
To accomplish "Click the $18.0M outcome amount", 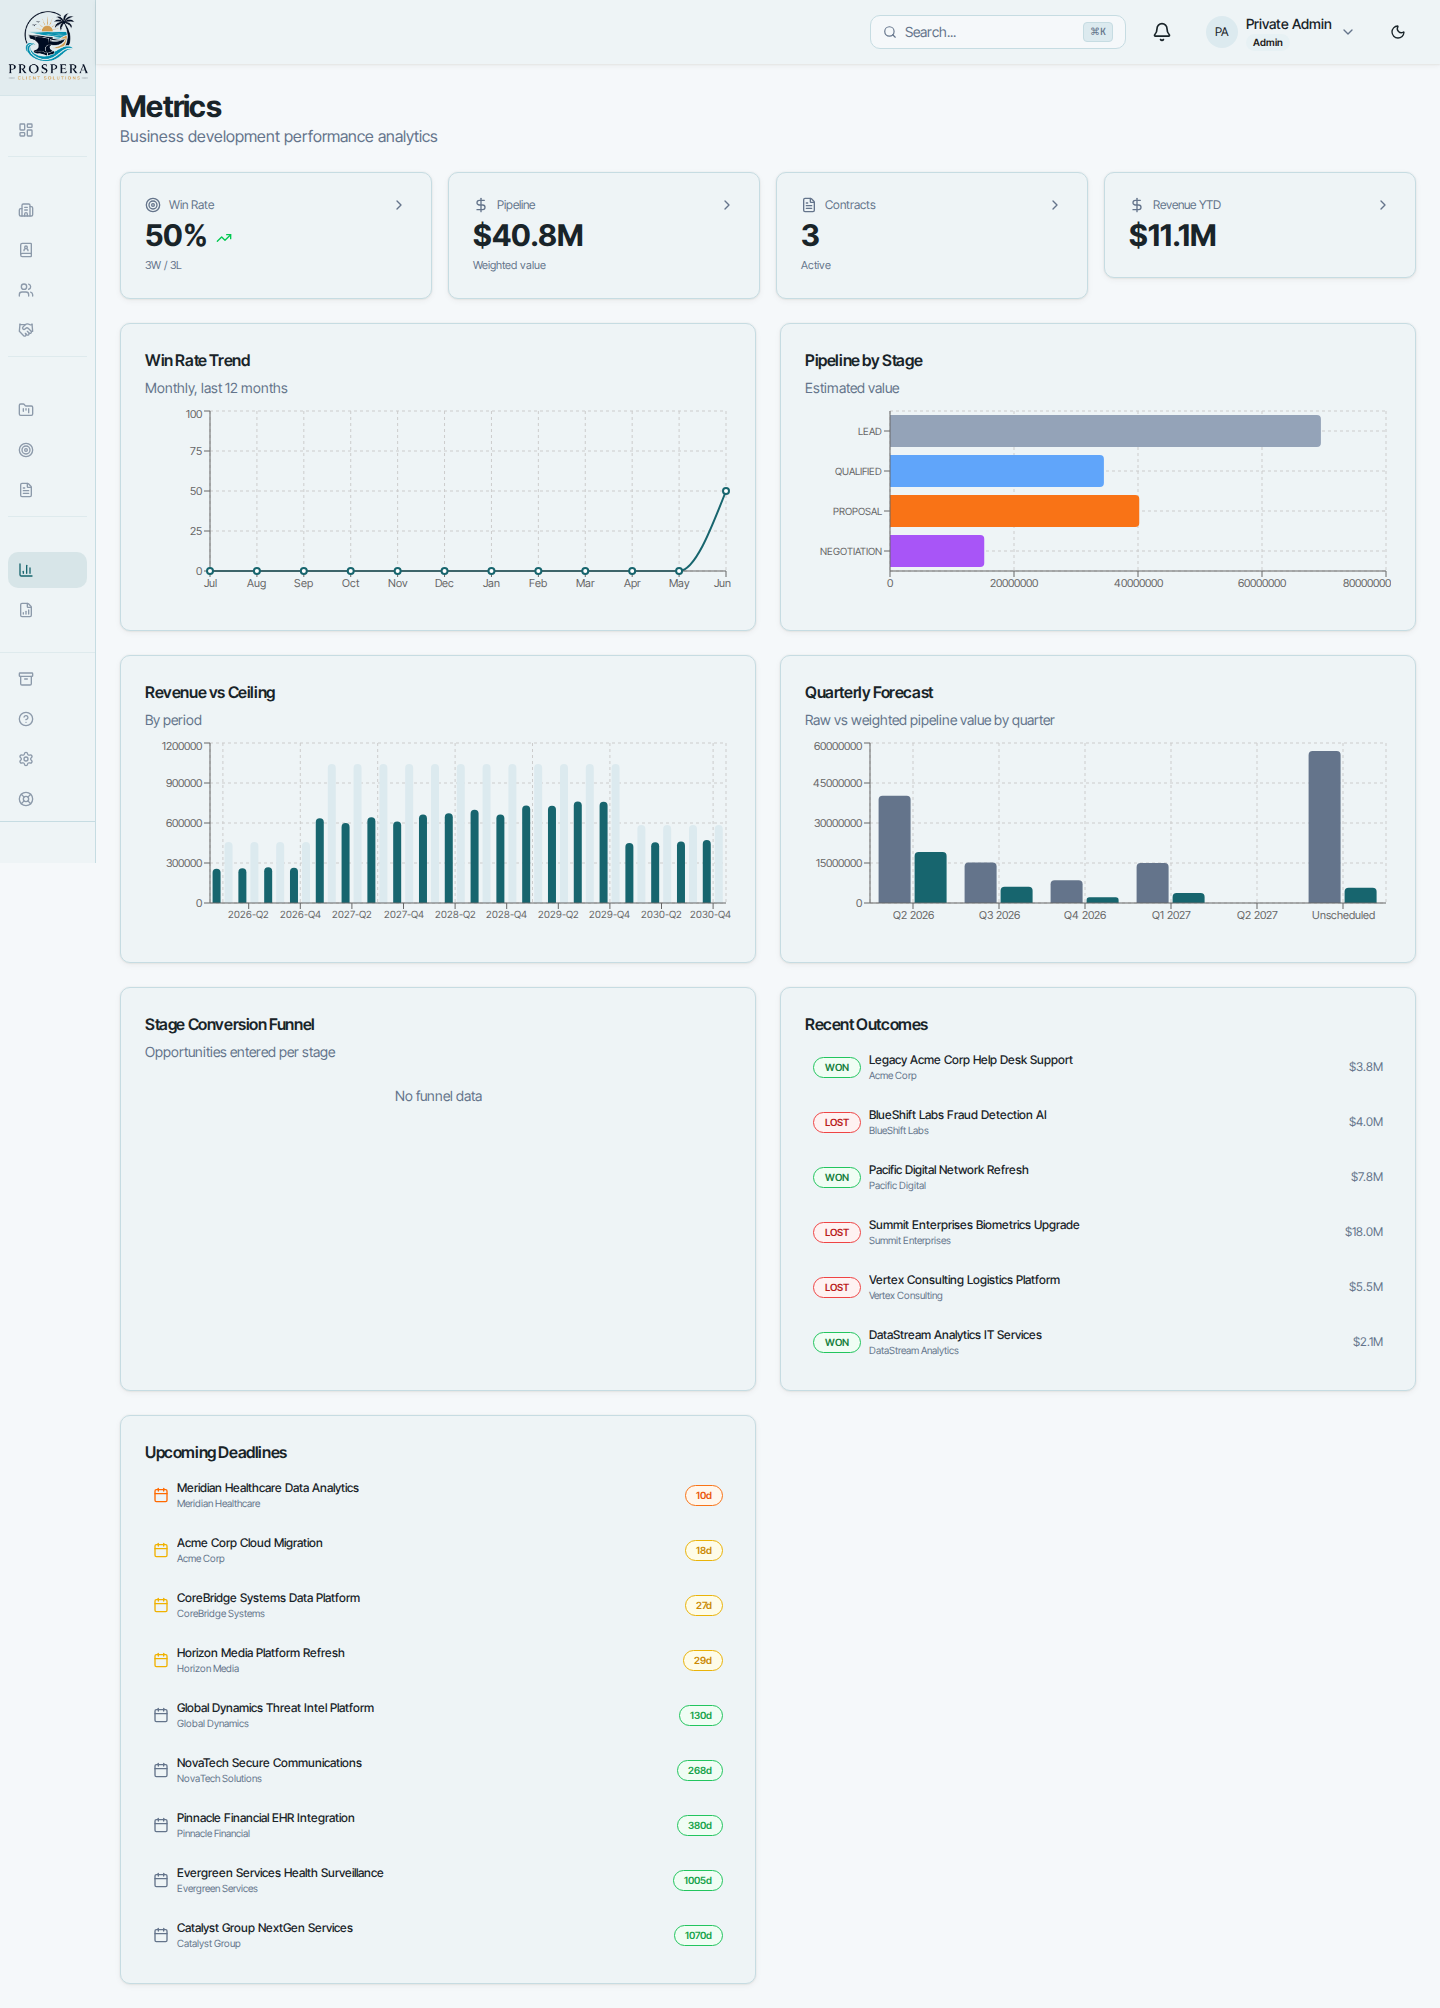I will 1364,1232.
